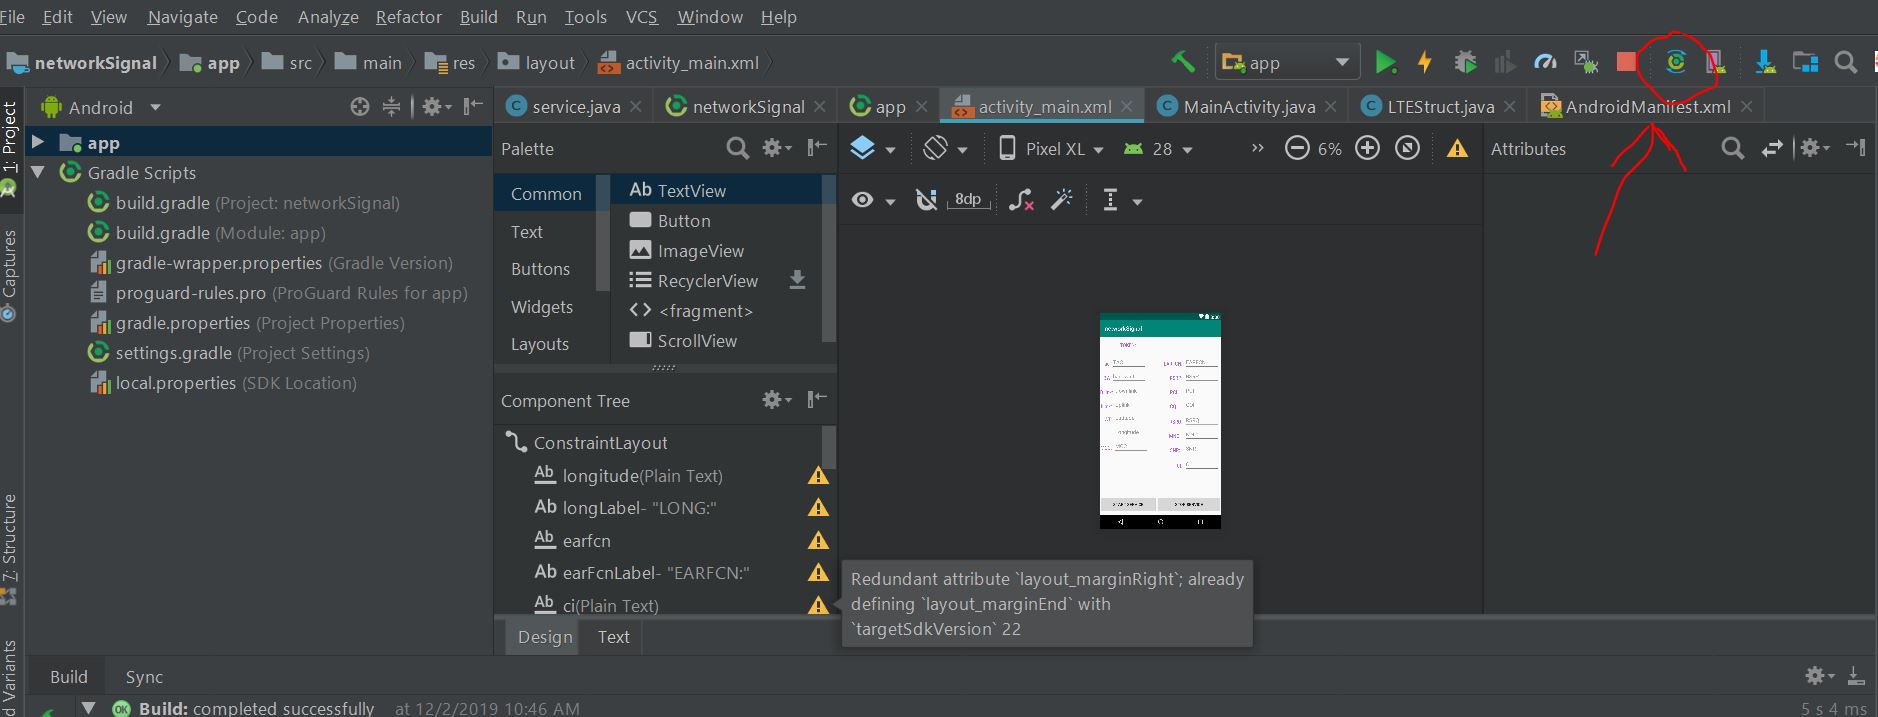Viewport: 1878px width, 717px height.
Task: Click the red Stop button
Action: pos(1626,62)
